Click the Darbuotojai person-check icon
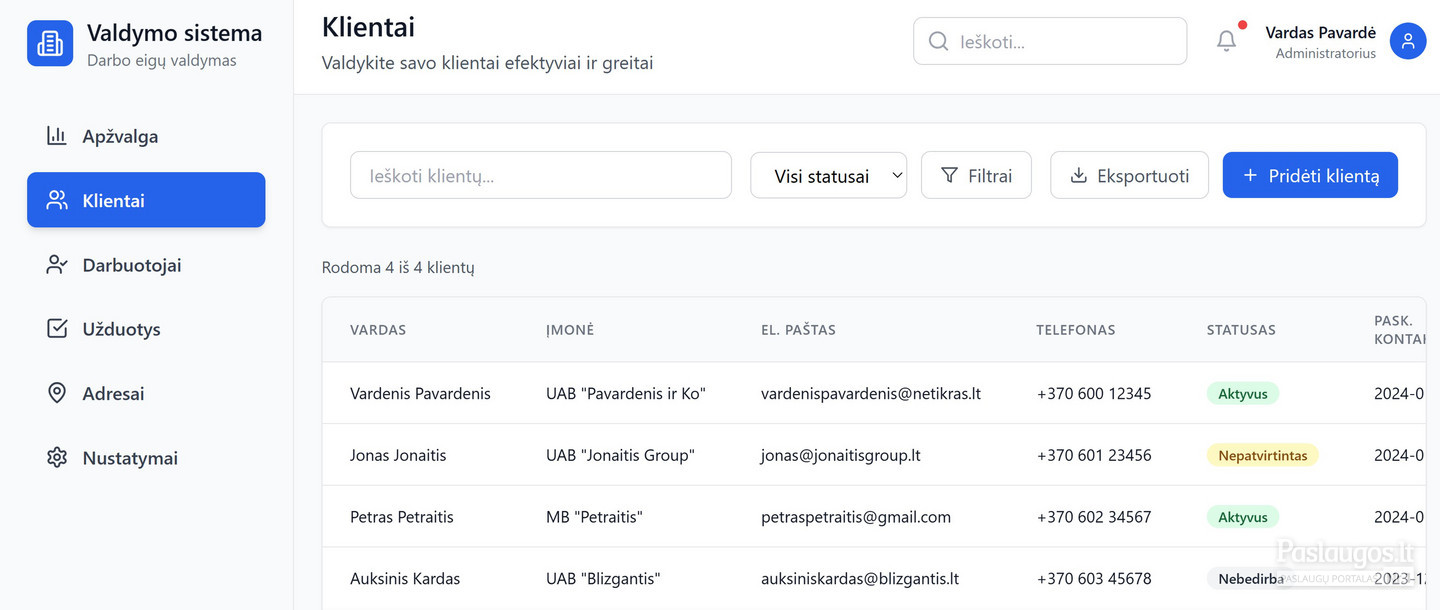1440x610 pixels. point(57,265)
